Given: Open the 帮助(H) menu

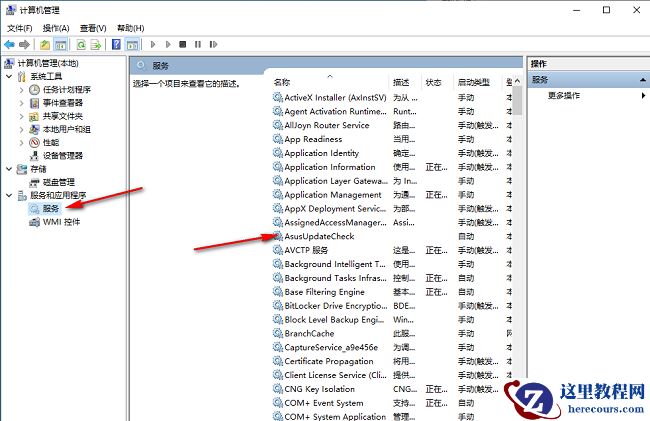Looking at the screenshot, I should point(131,28).
